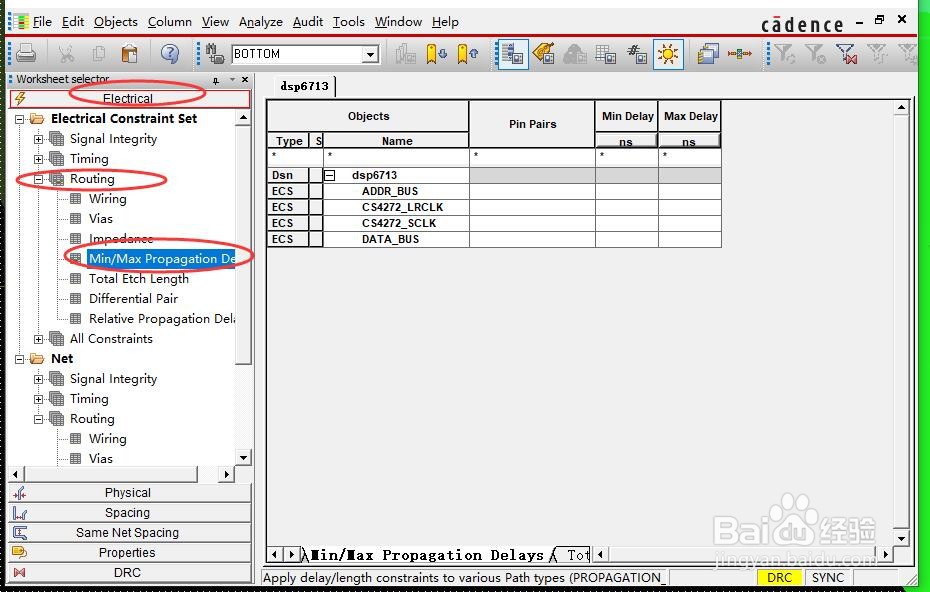
Task: Click the Electrical section header
Action: click(x=129, y=98)
